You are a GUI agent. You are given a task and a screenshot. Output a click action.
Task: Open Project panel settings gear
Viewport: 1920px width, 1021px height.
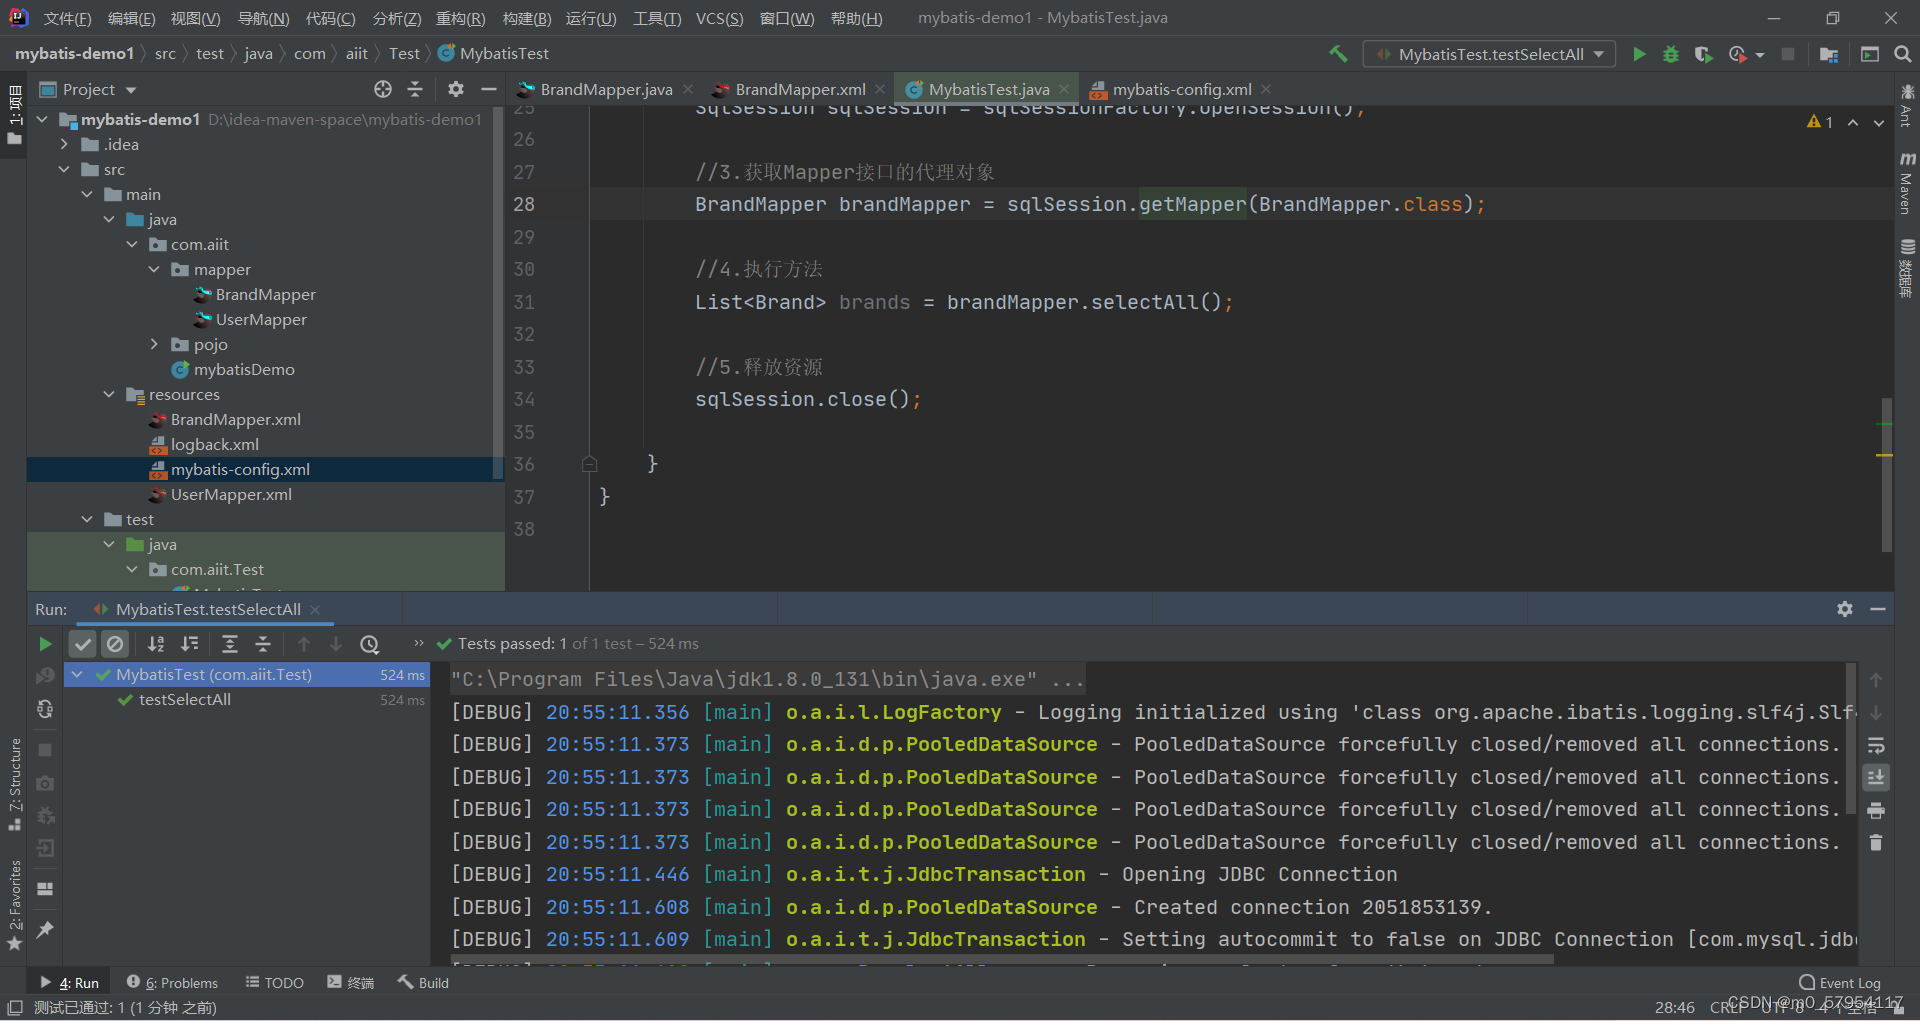[x=456, y=89]
